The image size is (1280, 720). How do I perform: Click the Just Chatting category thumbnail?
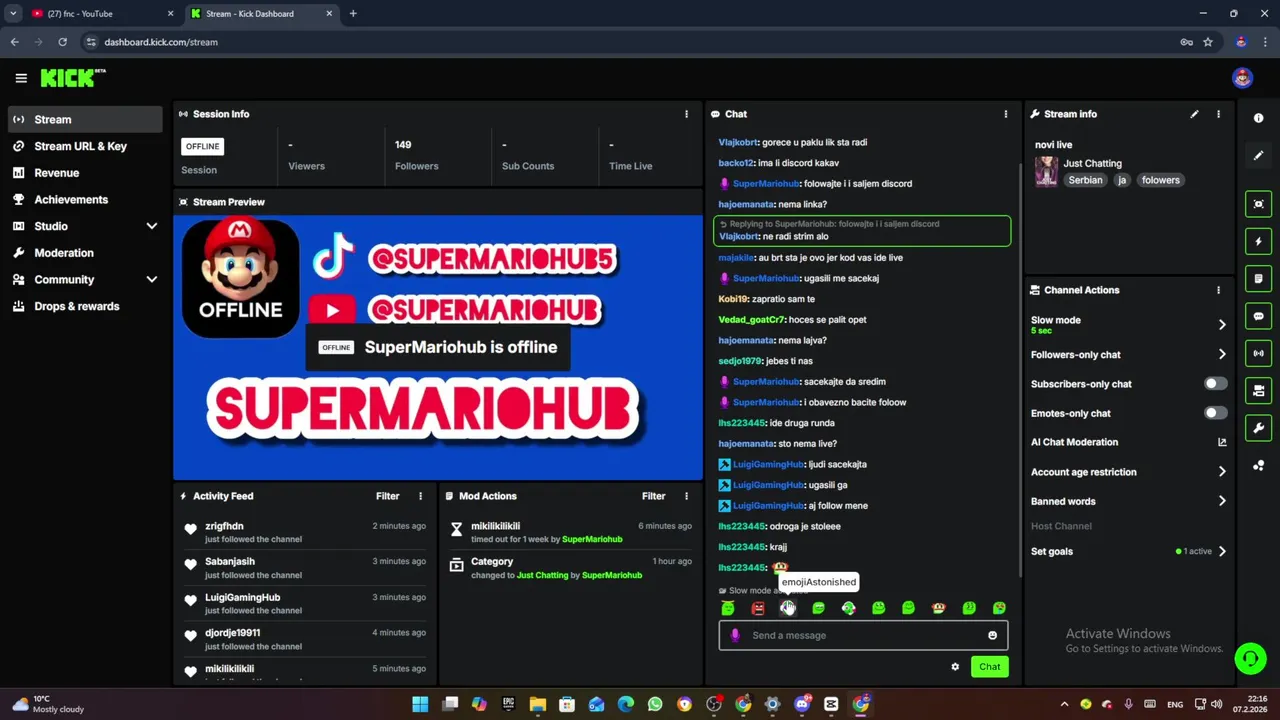[x=1046, y=171]
